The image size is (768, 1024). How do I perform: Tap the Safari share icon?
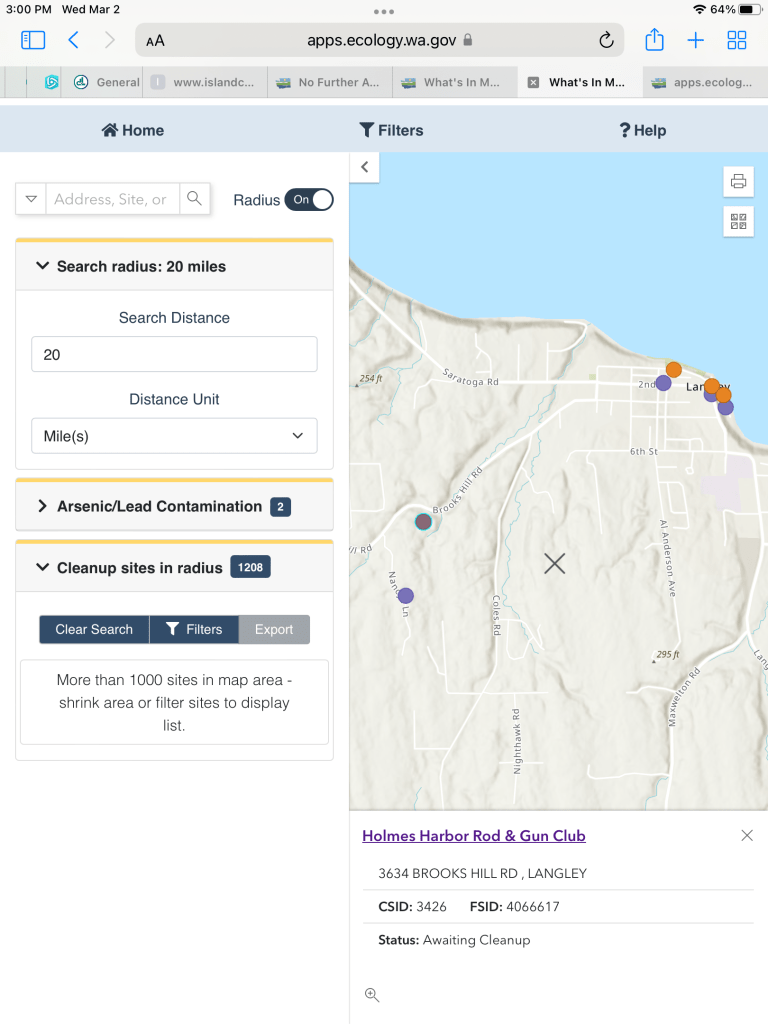654,40
